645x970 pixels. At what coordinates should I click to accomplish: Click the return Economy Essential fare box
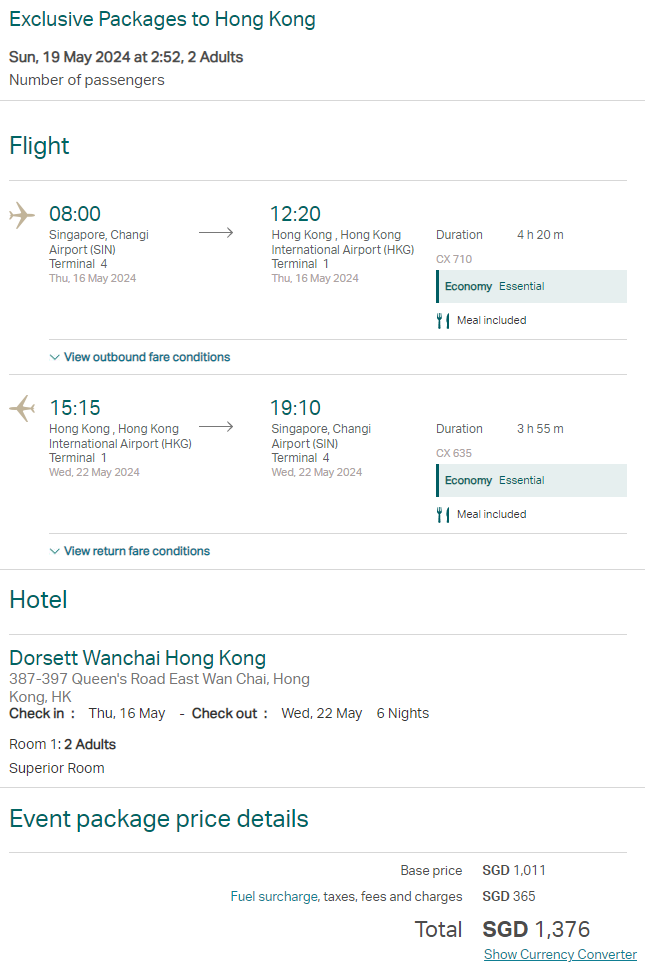531,481
